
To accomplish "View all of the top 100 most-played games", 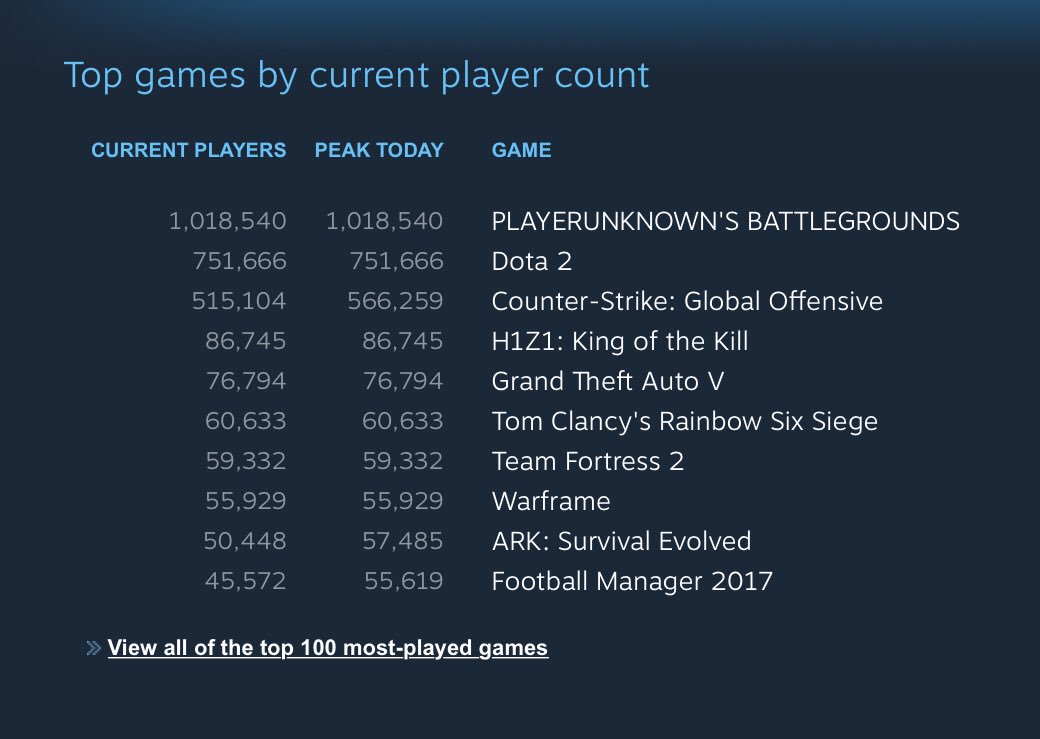I will pyautogui.click(x=328, y=648).
